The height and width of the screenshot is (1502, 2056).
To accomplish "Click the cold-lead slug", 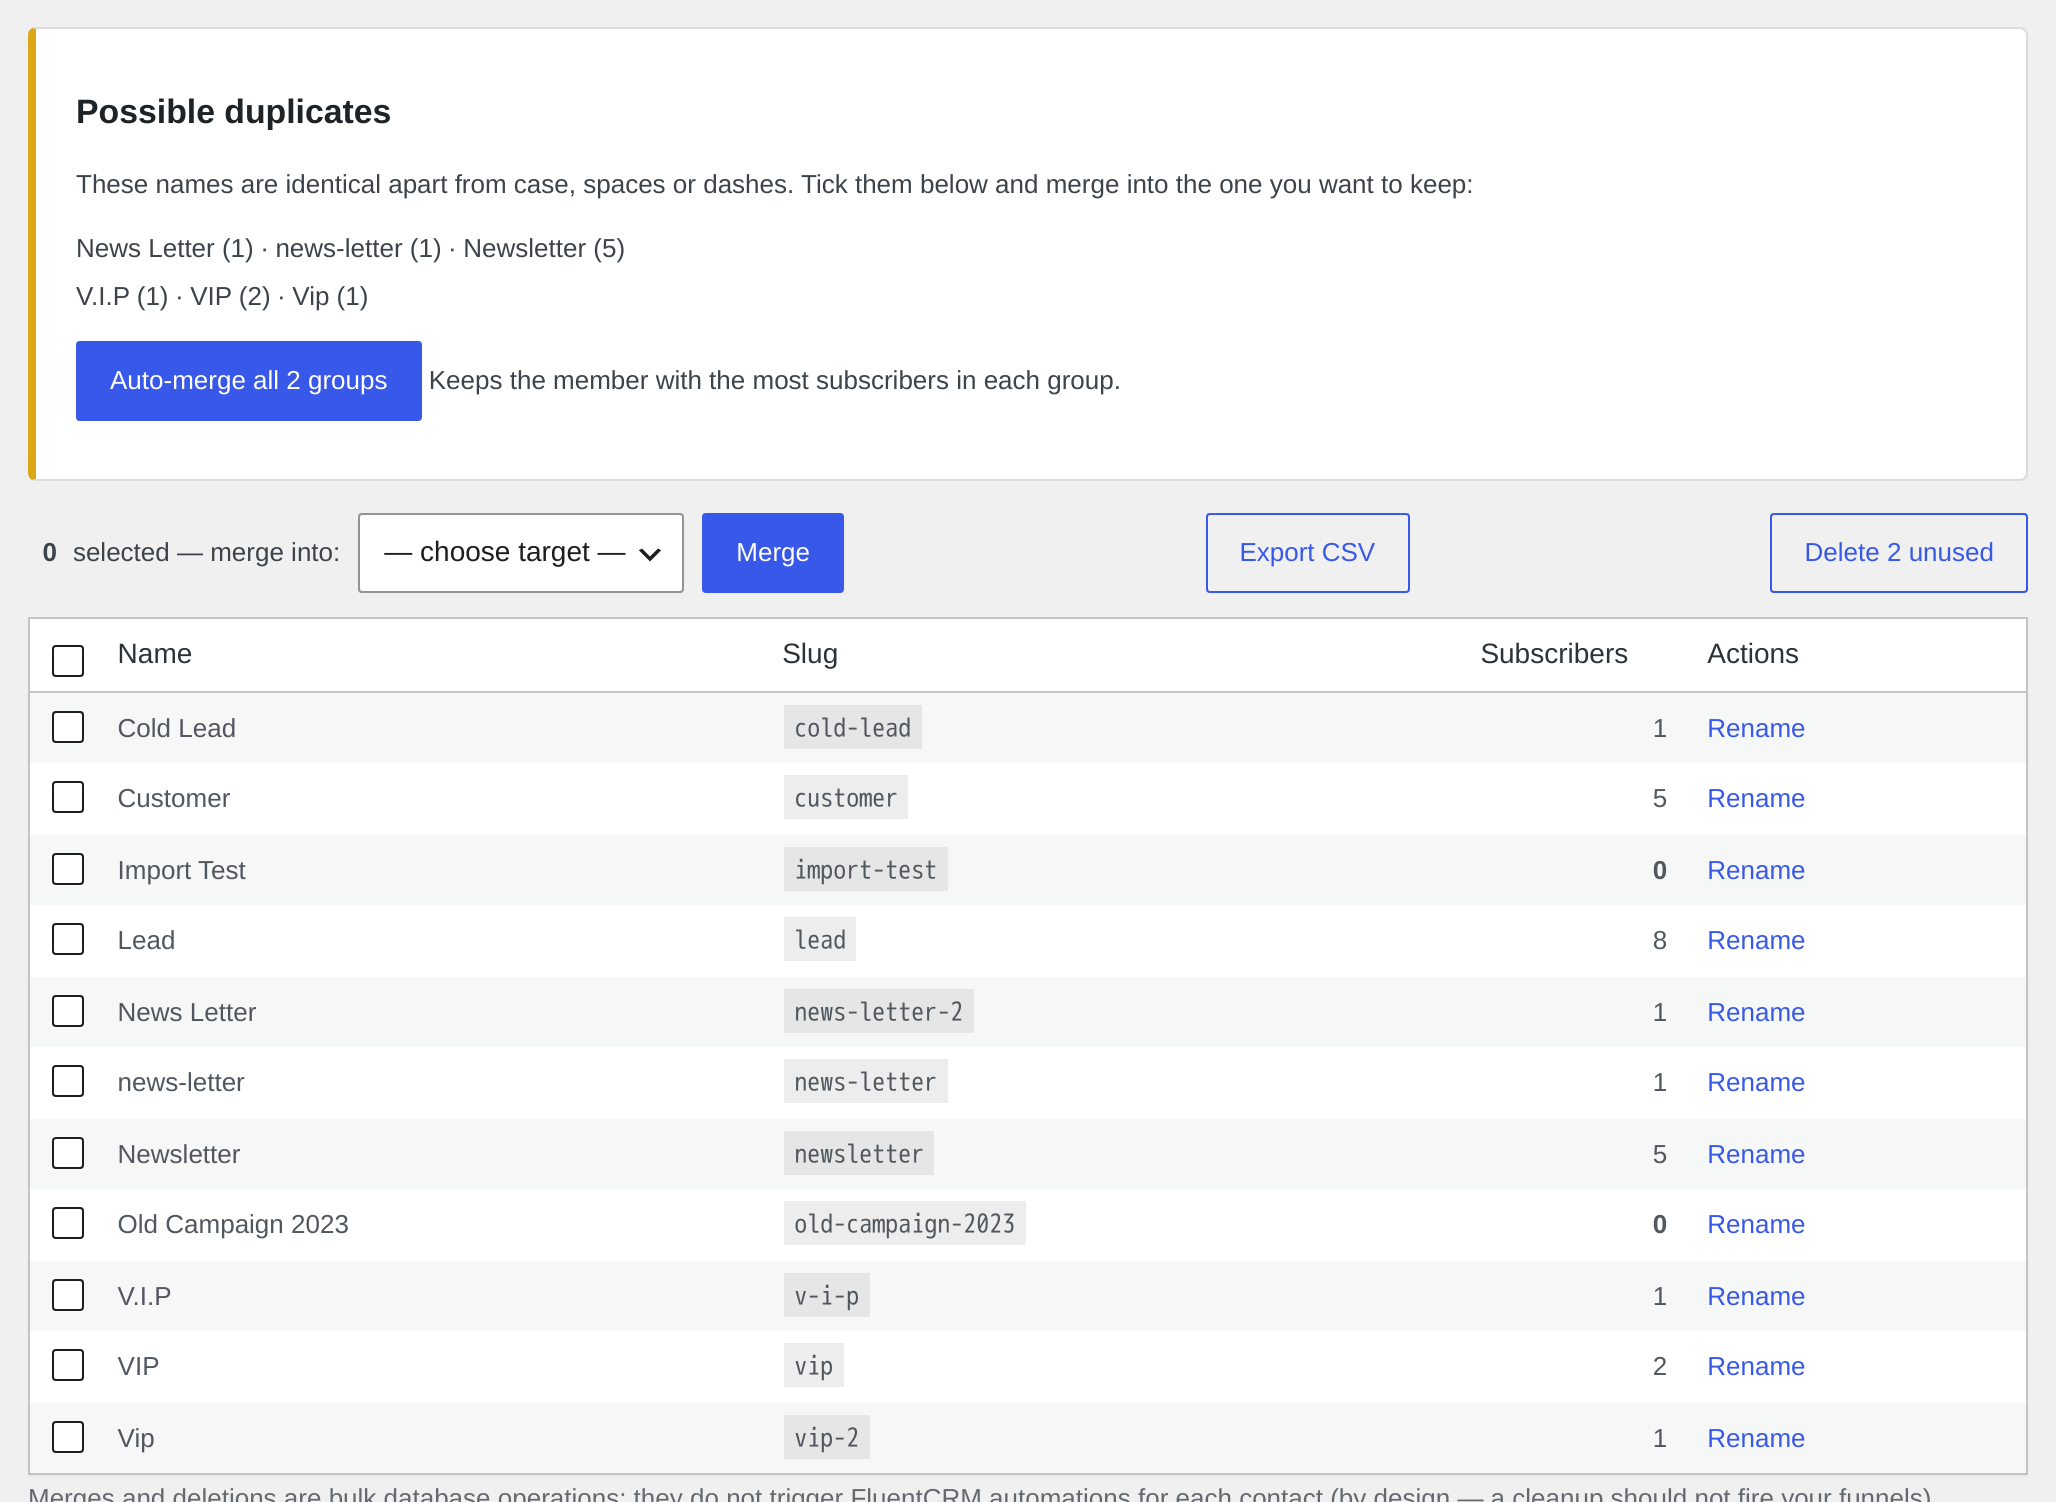I will pos(852,728).
